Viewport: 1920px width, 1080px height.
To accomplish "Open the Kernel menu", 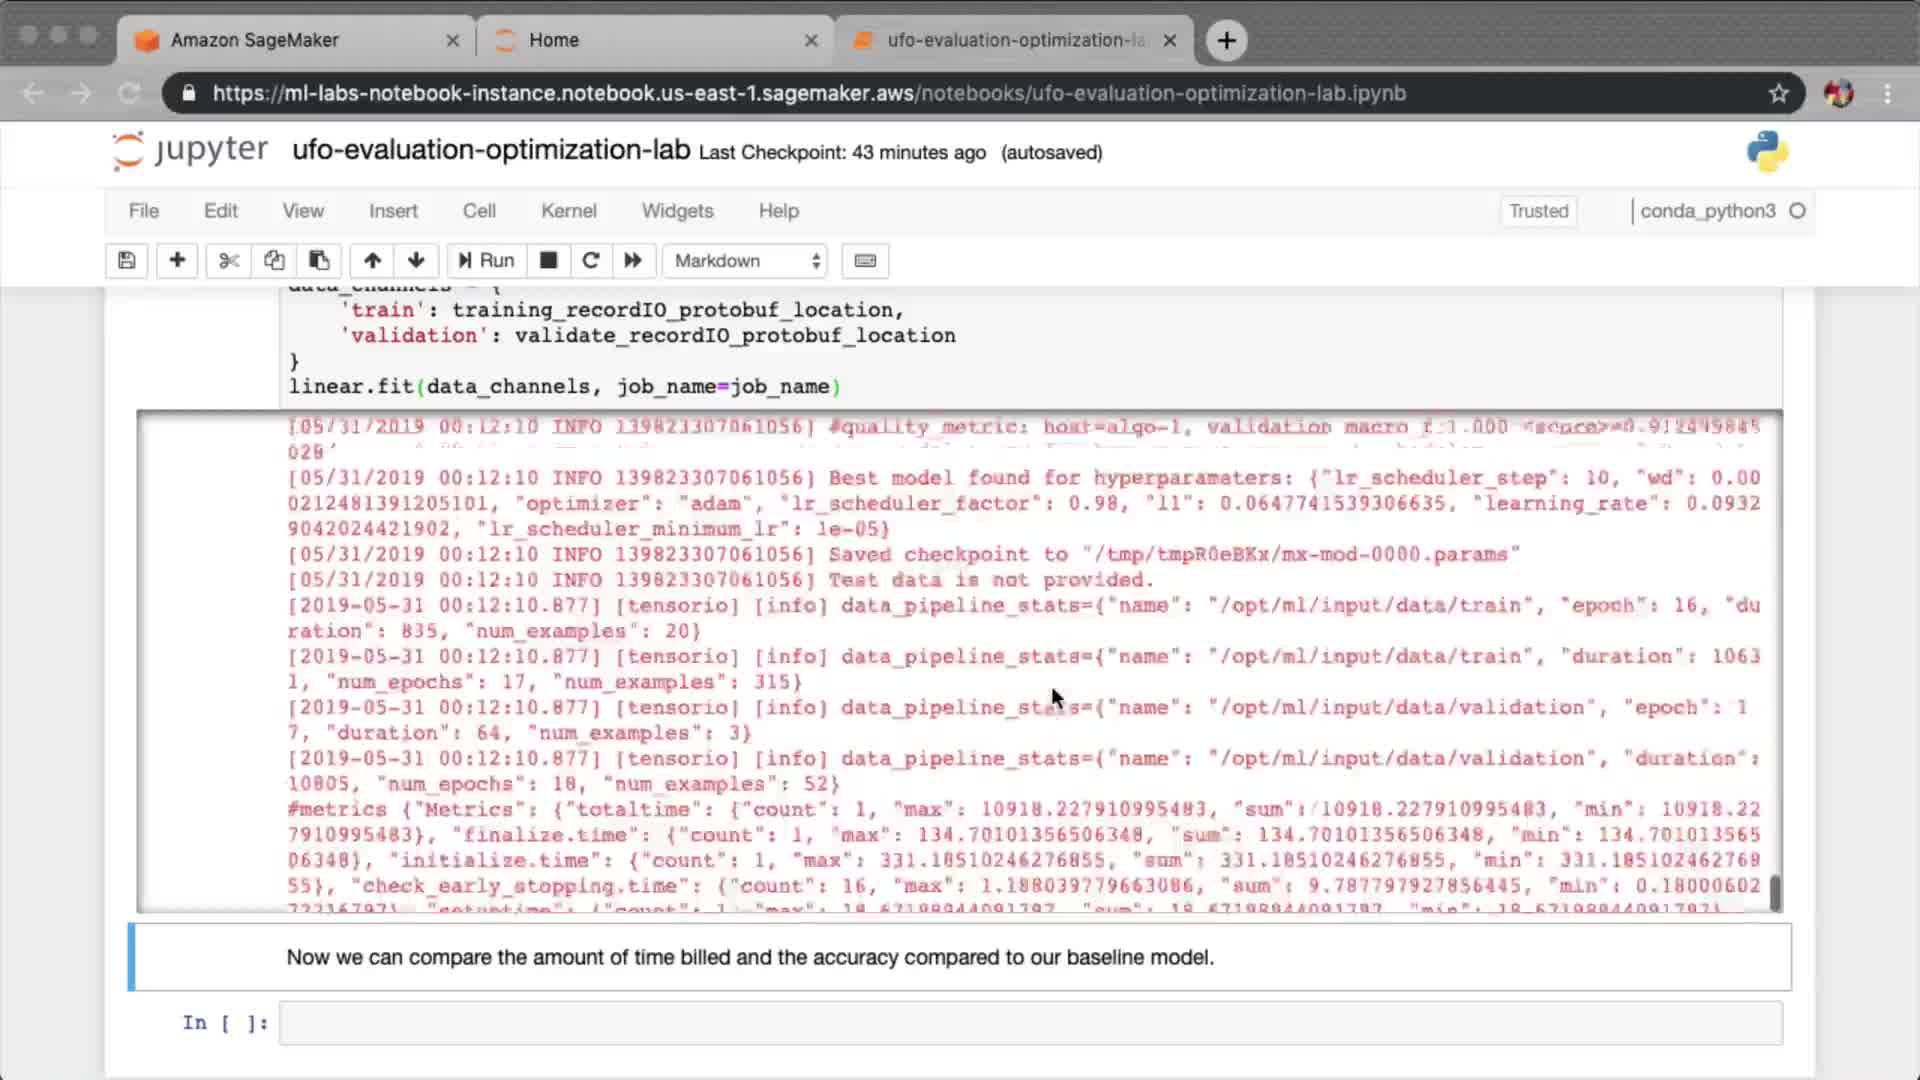I will [568, 211].
